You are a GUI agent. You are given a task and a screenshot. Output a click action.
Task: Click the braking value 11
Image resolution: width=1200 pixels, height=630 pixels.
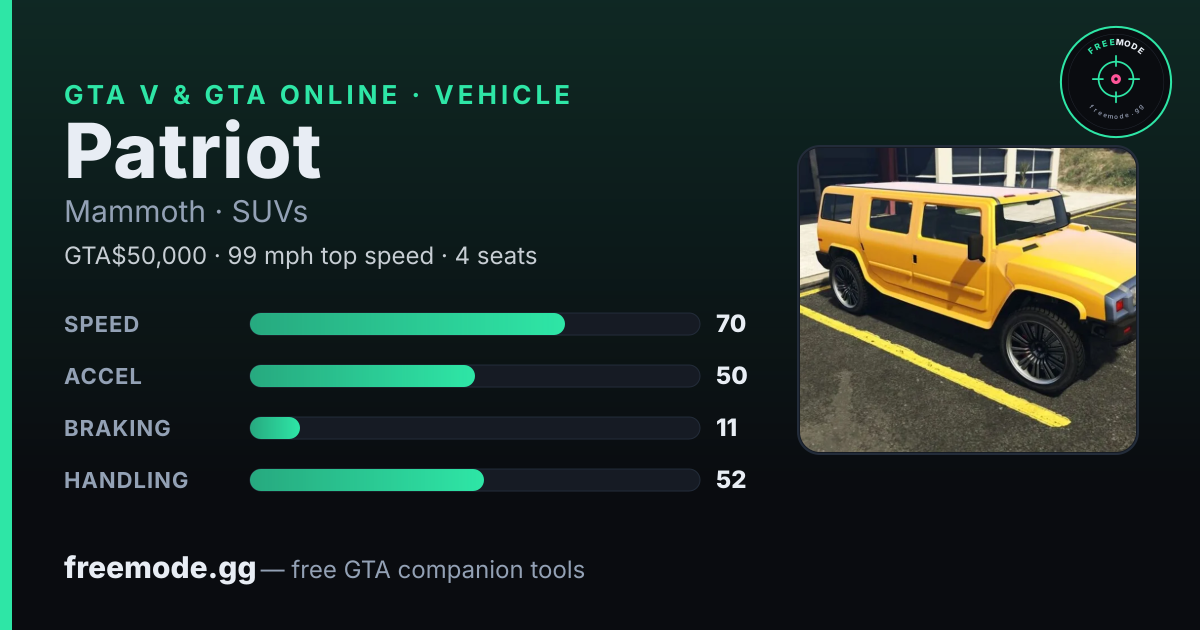[727, 428]
